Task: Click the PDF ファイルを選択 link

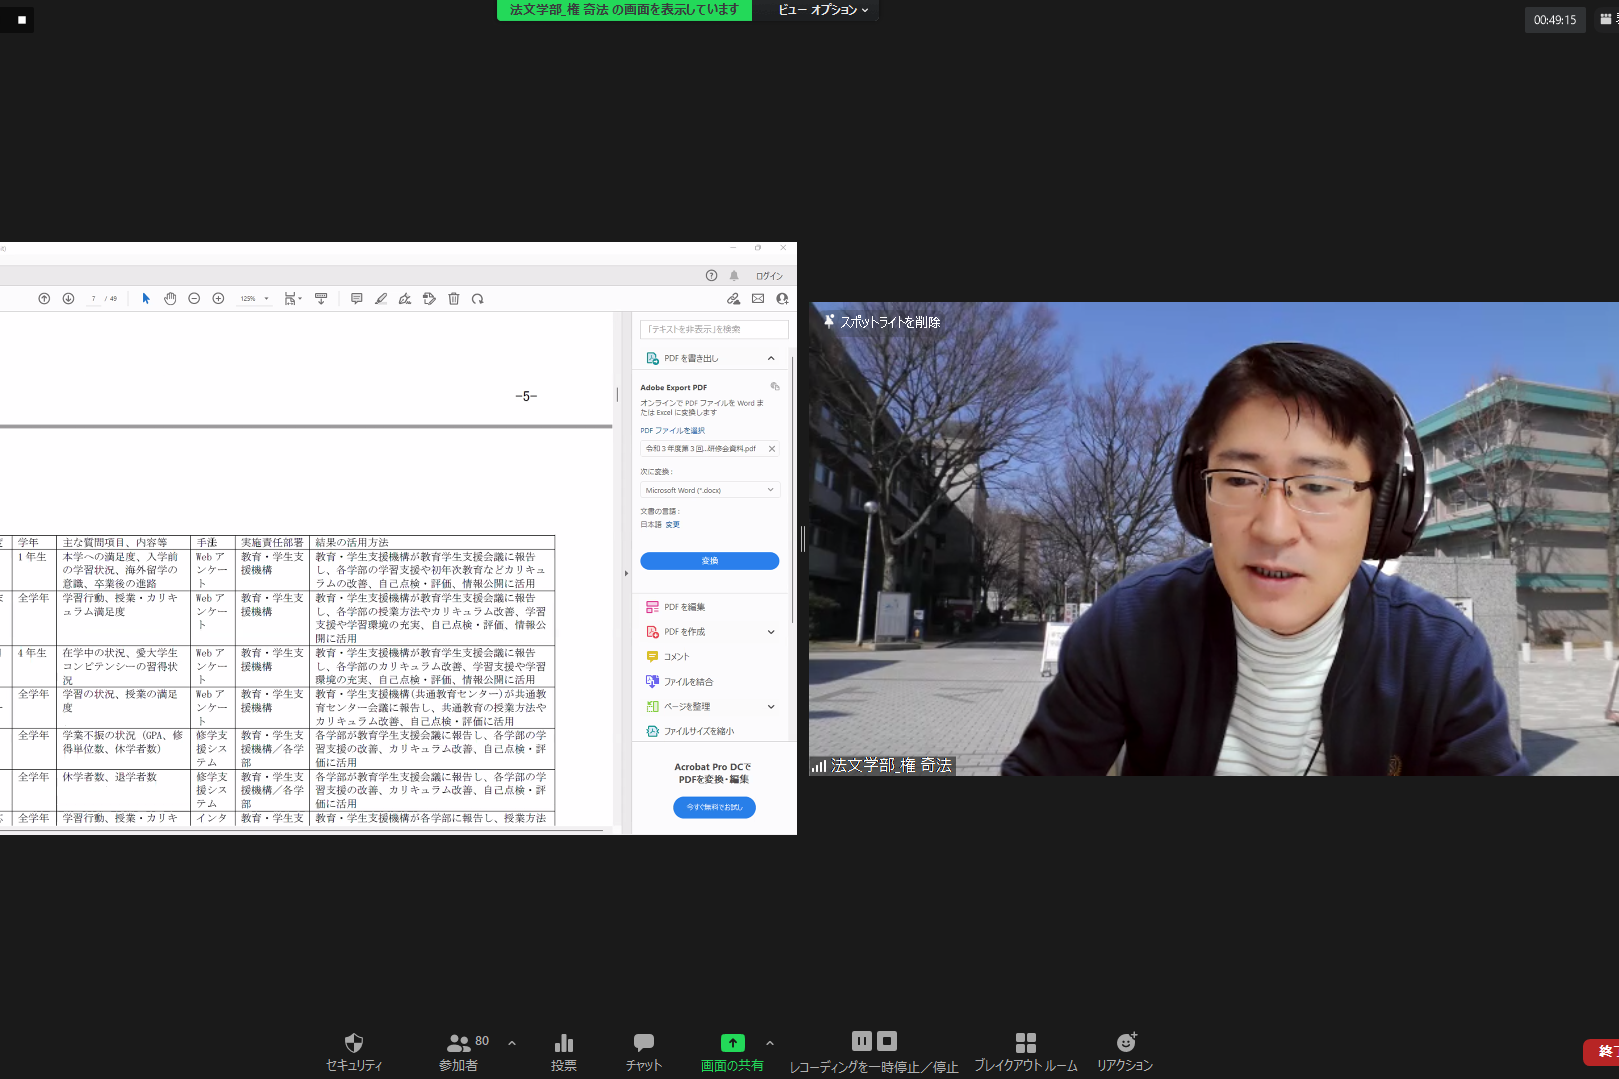Action: point(673,431)
